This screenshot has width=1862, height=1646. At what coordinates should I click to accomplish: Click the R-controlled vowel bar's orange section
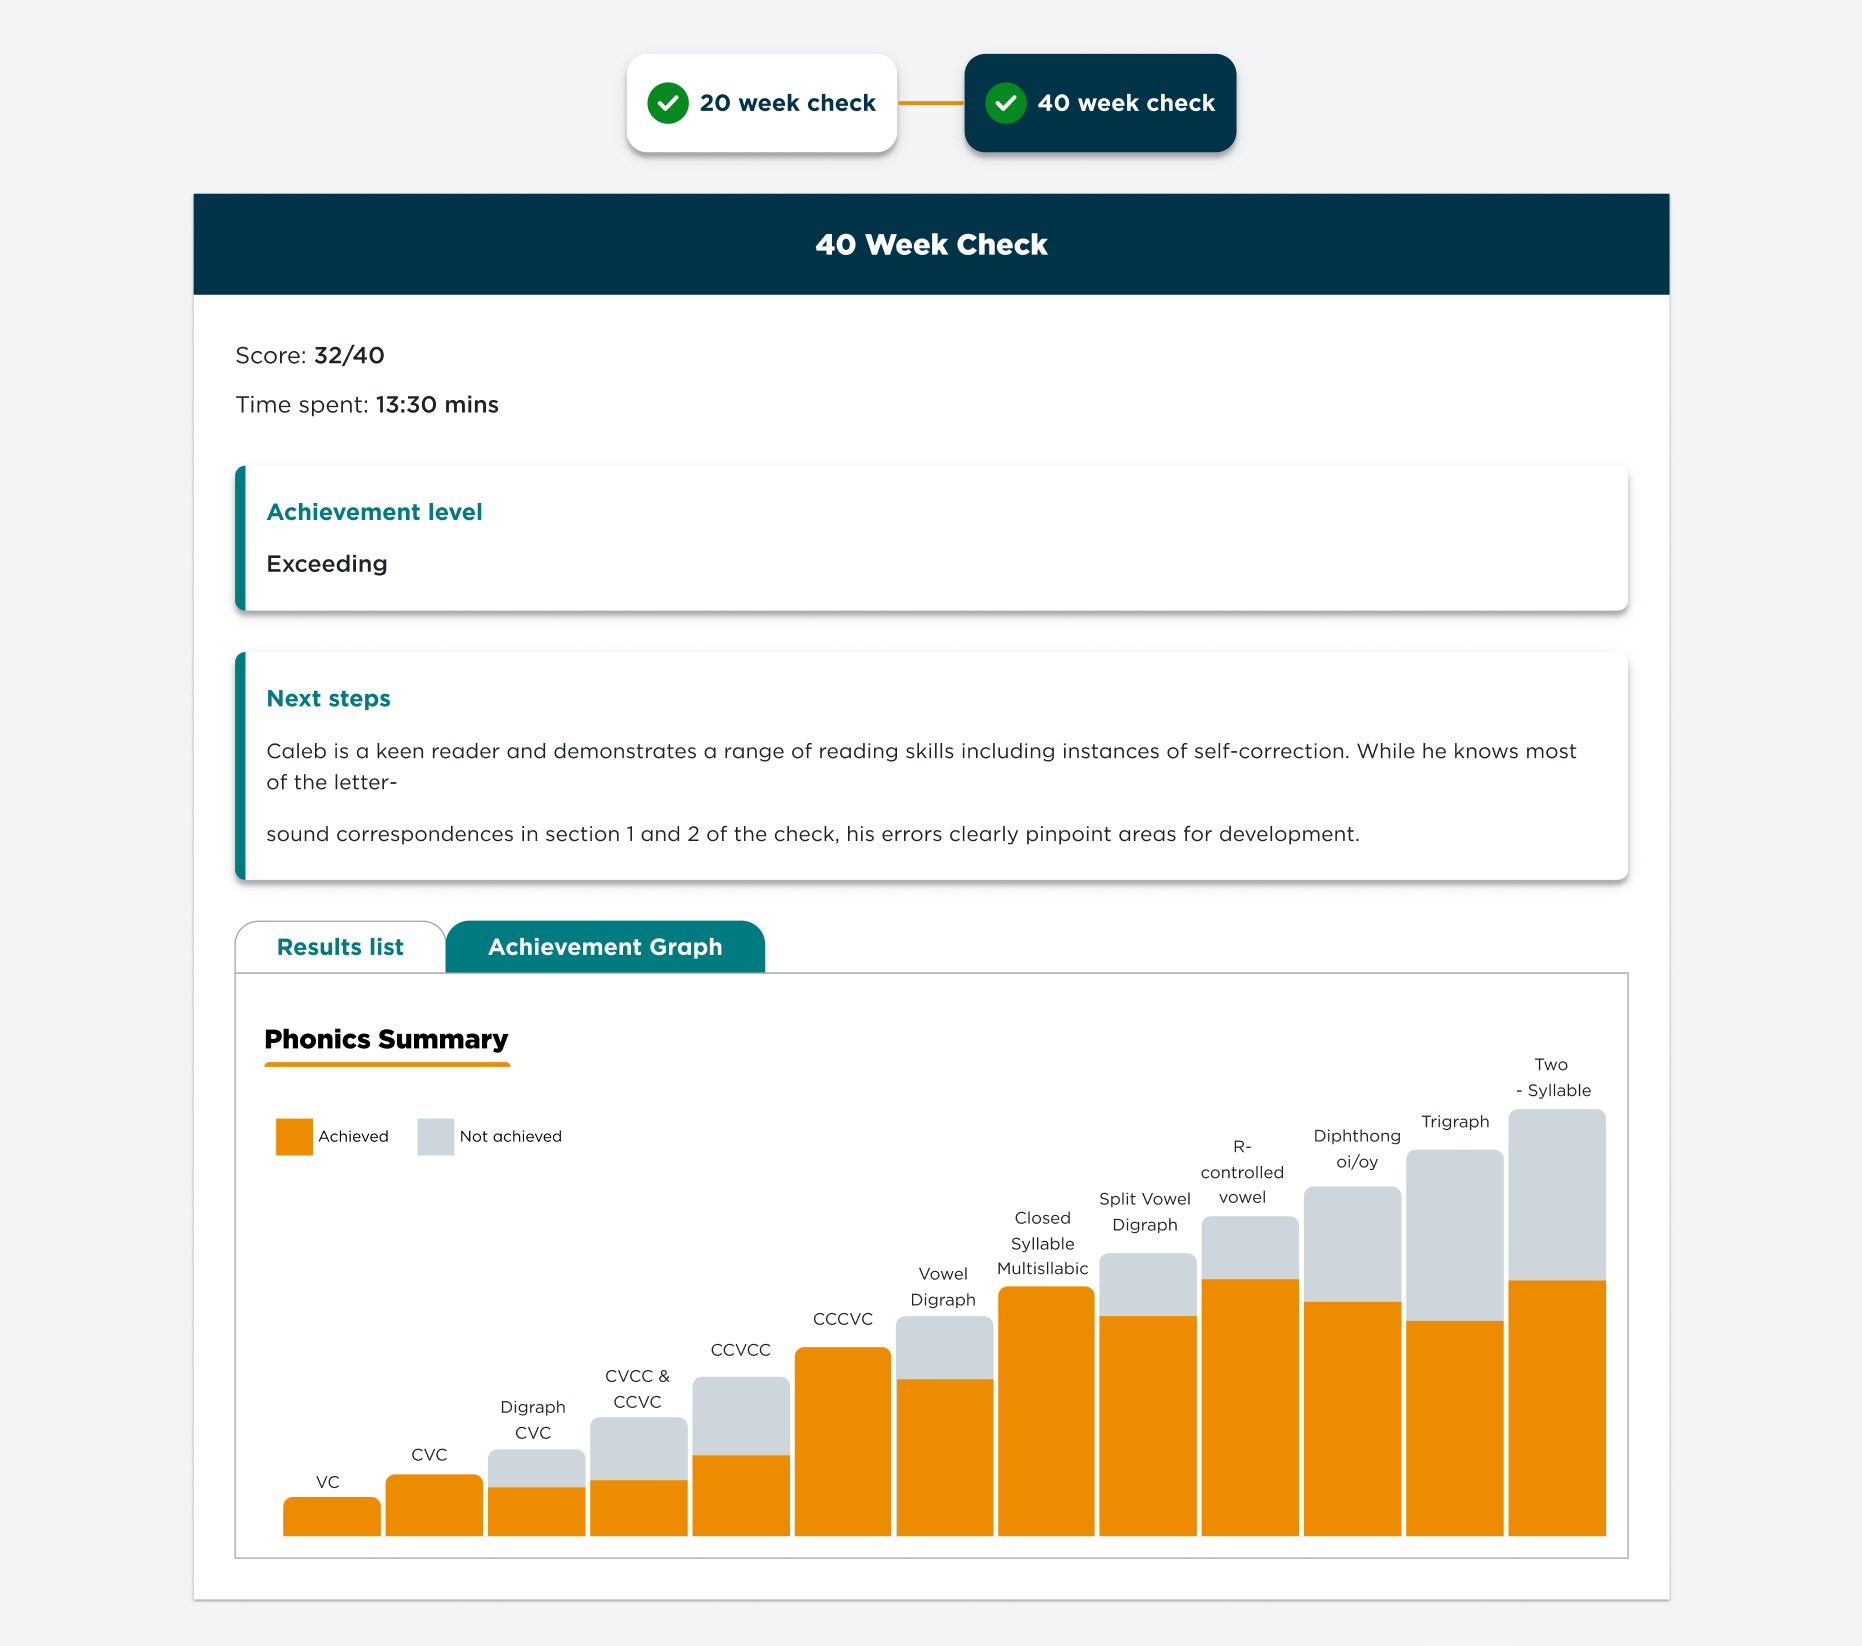[x=1249, y=1407]
